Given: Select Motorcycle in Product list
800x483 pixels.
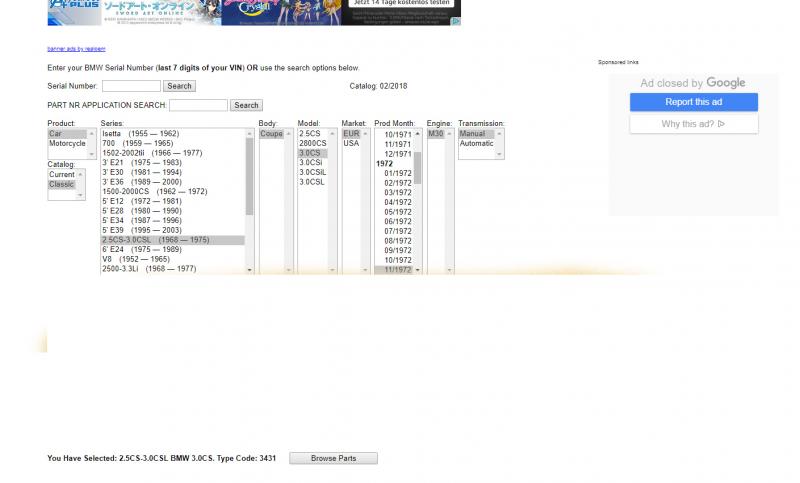Looking at the screenshot, I should click(x=67, y=144).
